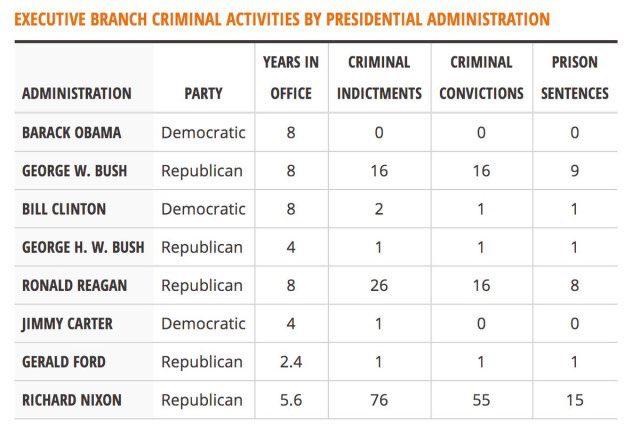Click Reagan's 26 indictments cell

[x=379, y=285]
